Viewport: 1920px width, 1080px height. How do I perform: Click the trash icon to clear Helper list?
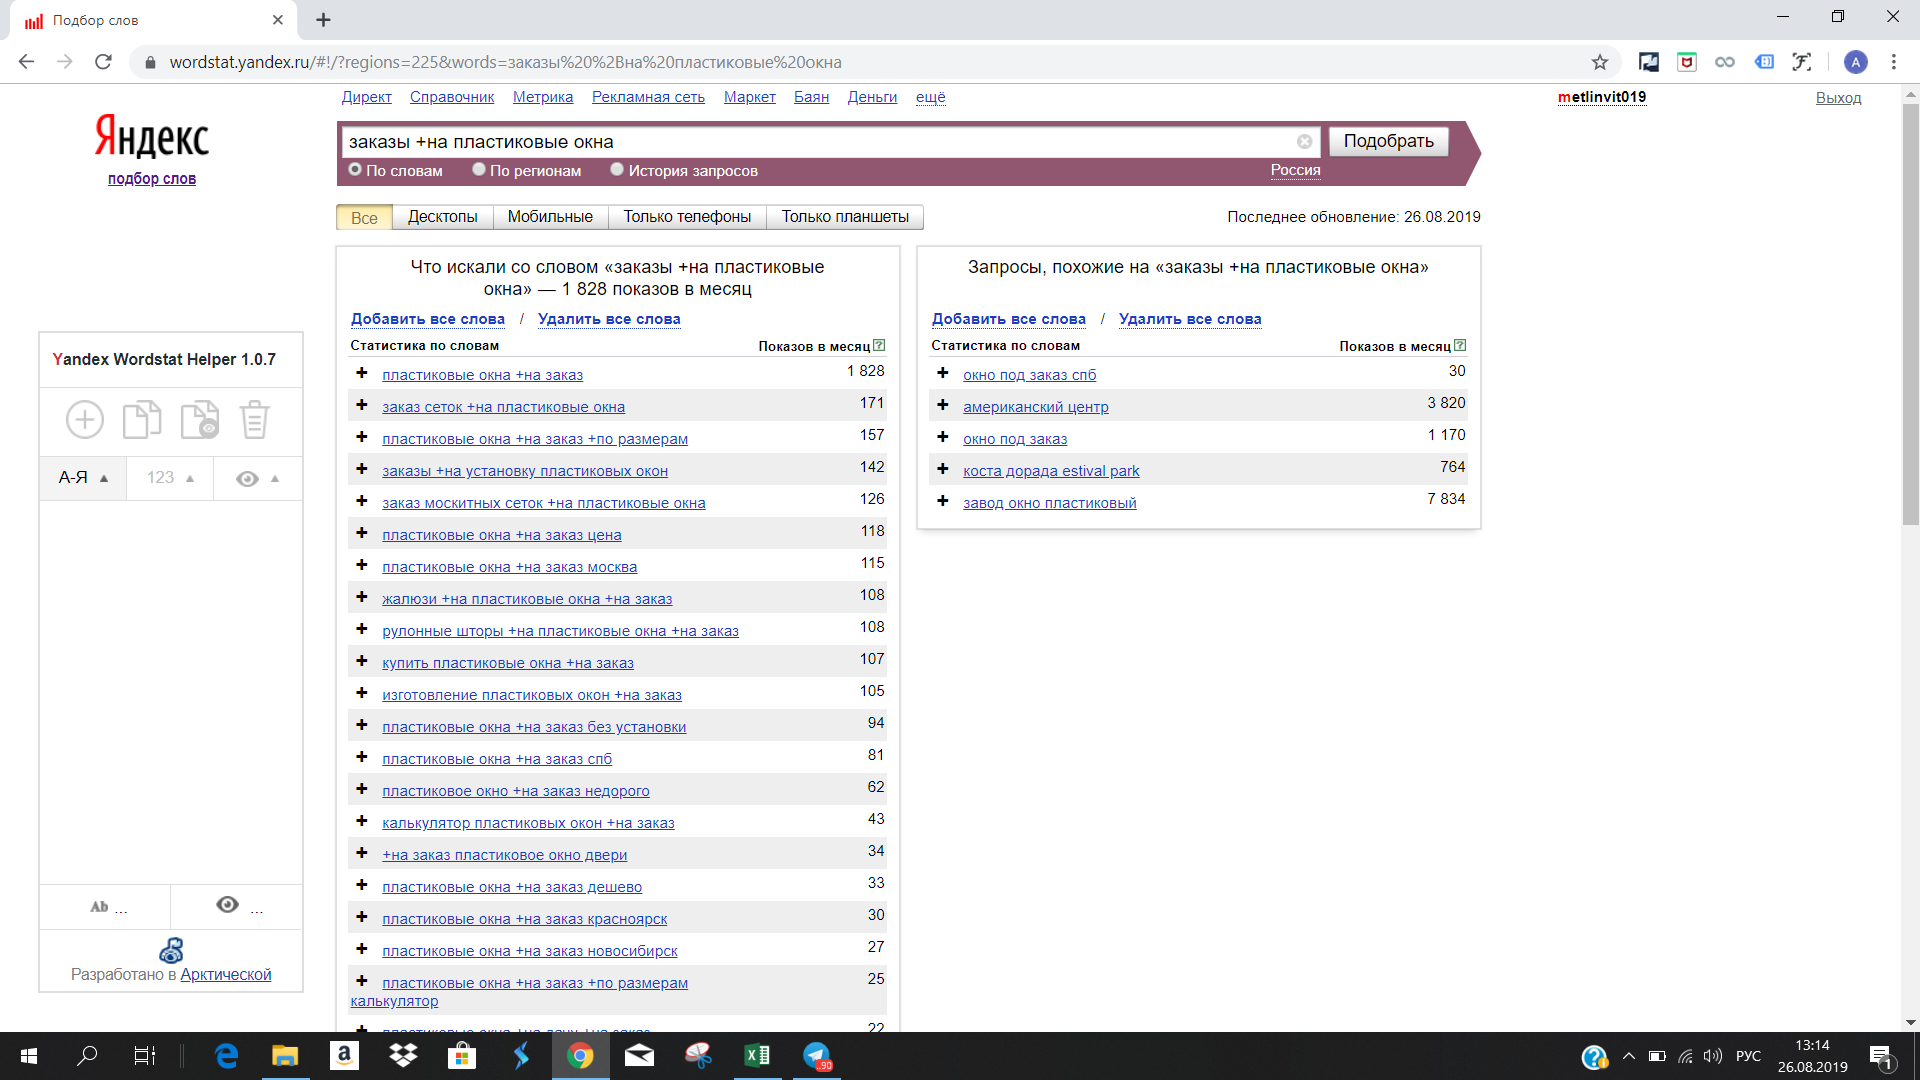click(x=254, y=420)
